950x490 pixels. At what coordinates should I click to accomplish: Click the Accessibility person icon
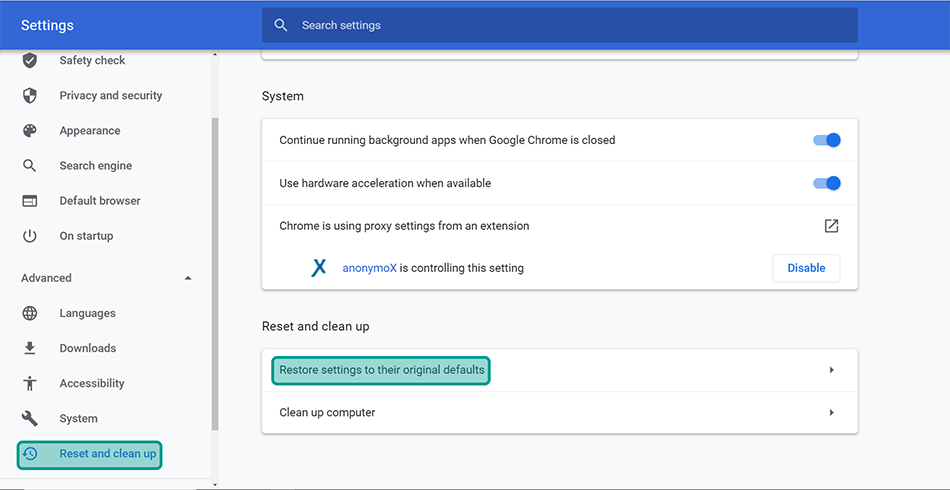30,383
